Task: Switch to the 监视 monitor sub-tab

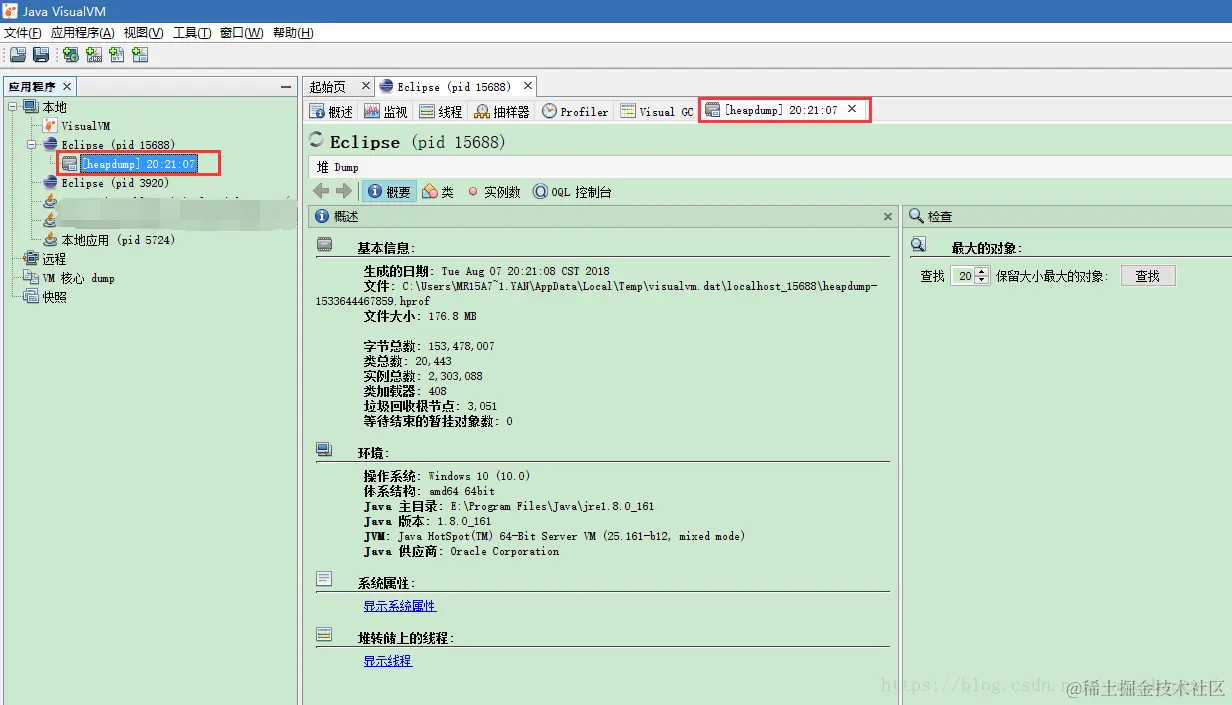Action: (x=386, y=112)
